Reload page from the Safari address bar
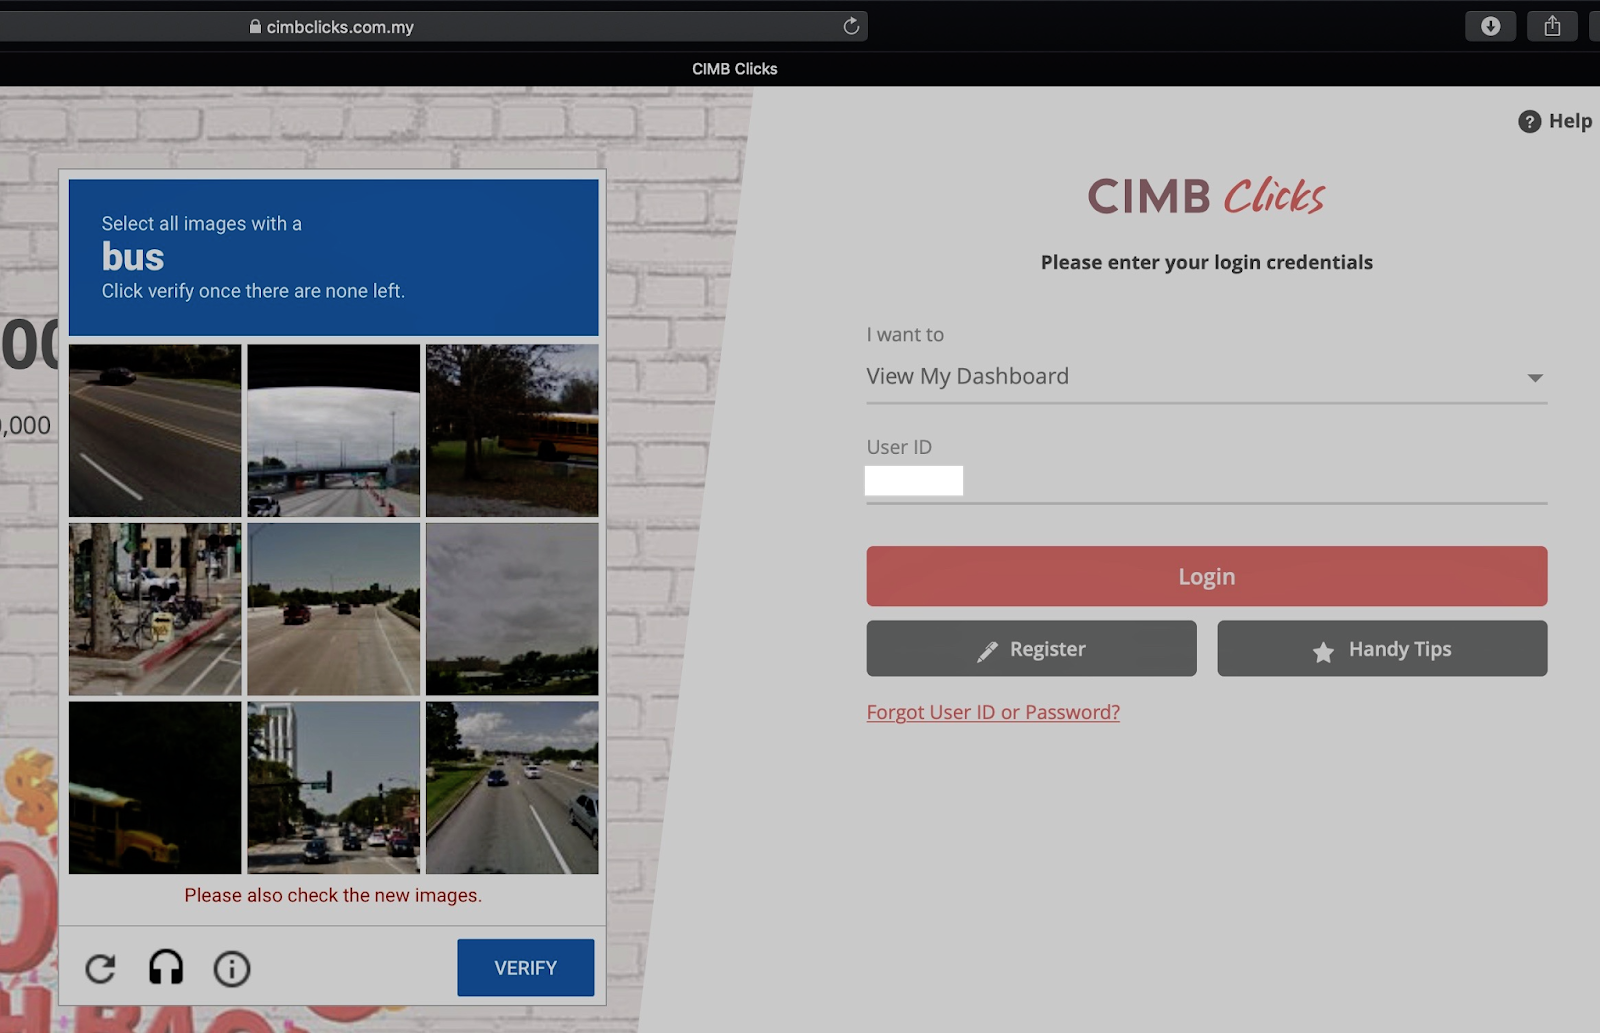This screenshot has height=1033, width=1600. coord(851,27)
